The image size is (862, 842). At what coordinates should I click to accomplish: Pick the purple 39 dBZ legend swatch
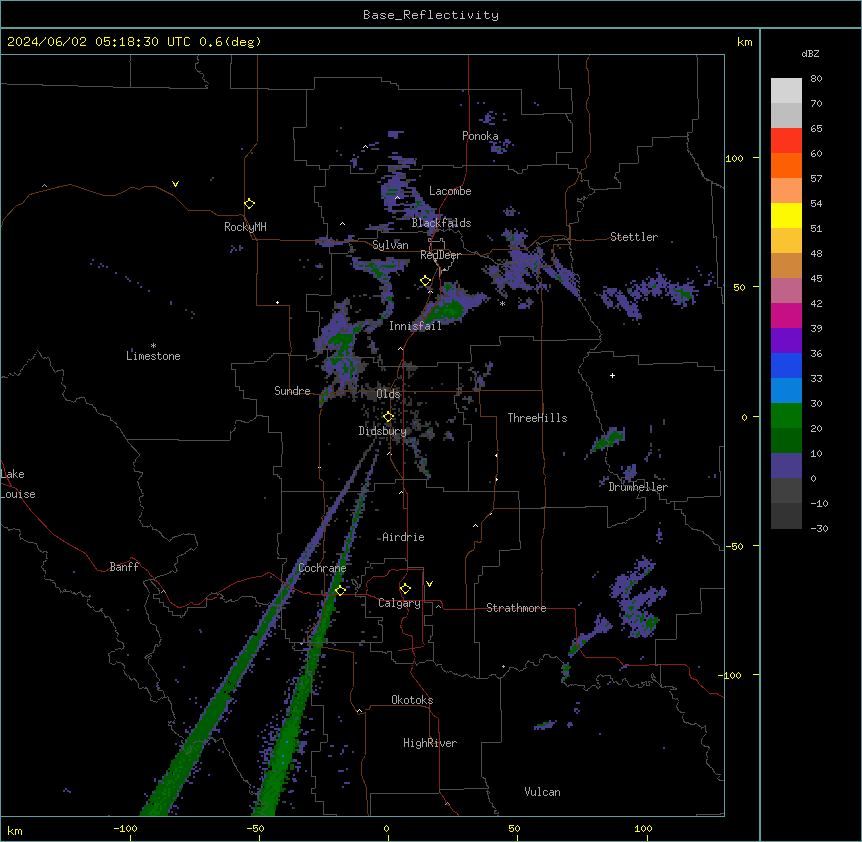pos(786,341)
